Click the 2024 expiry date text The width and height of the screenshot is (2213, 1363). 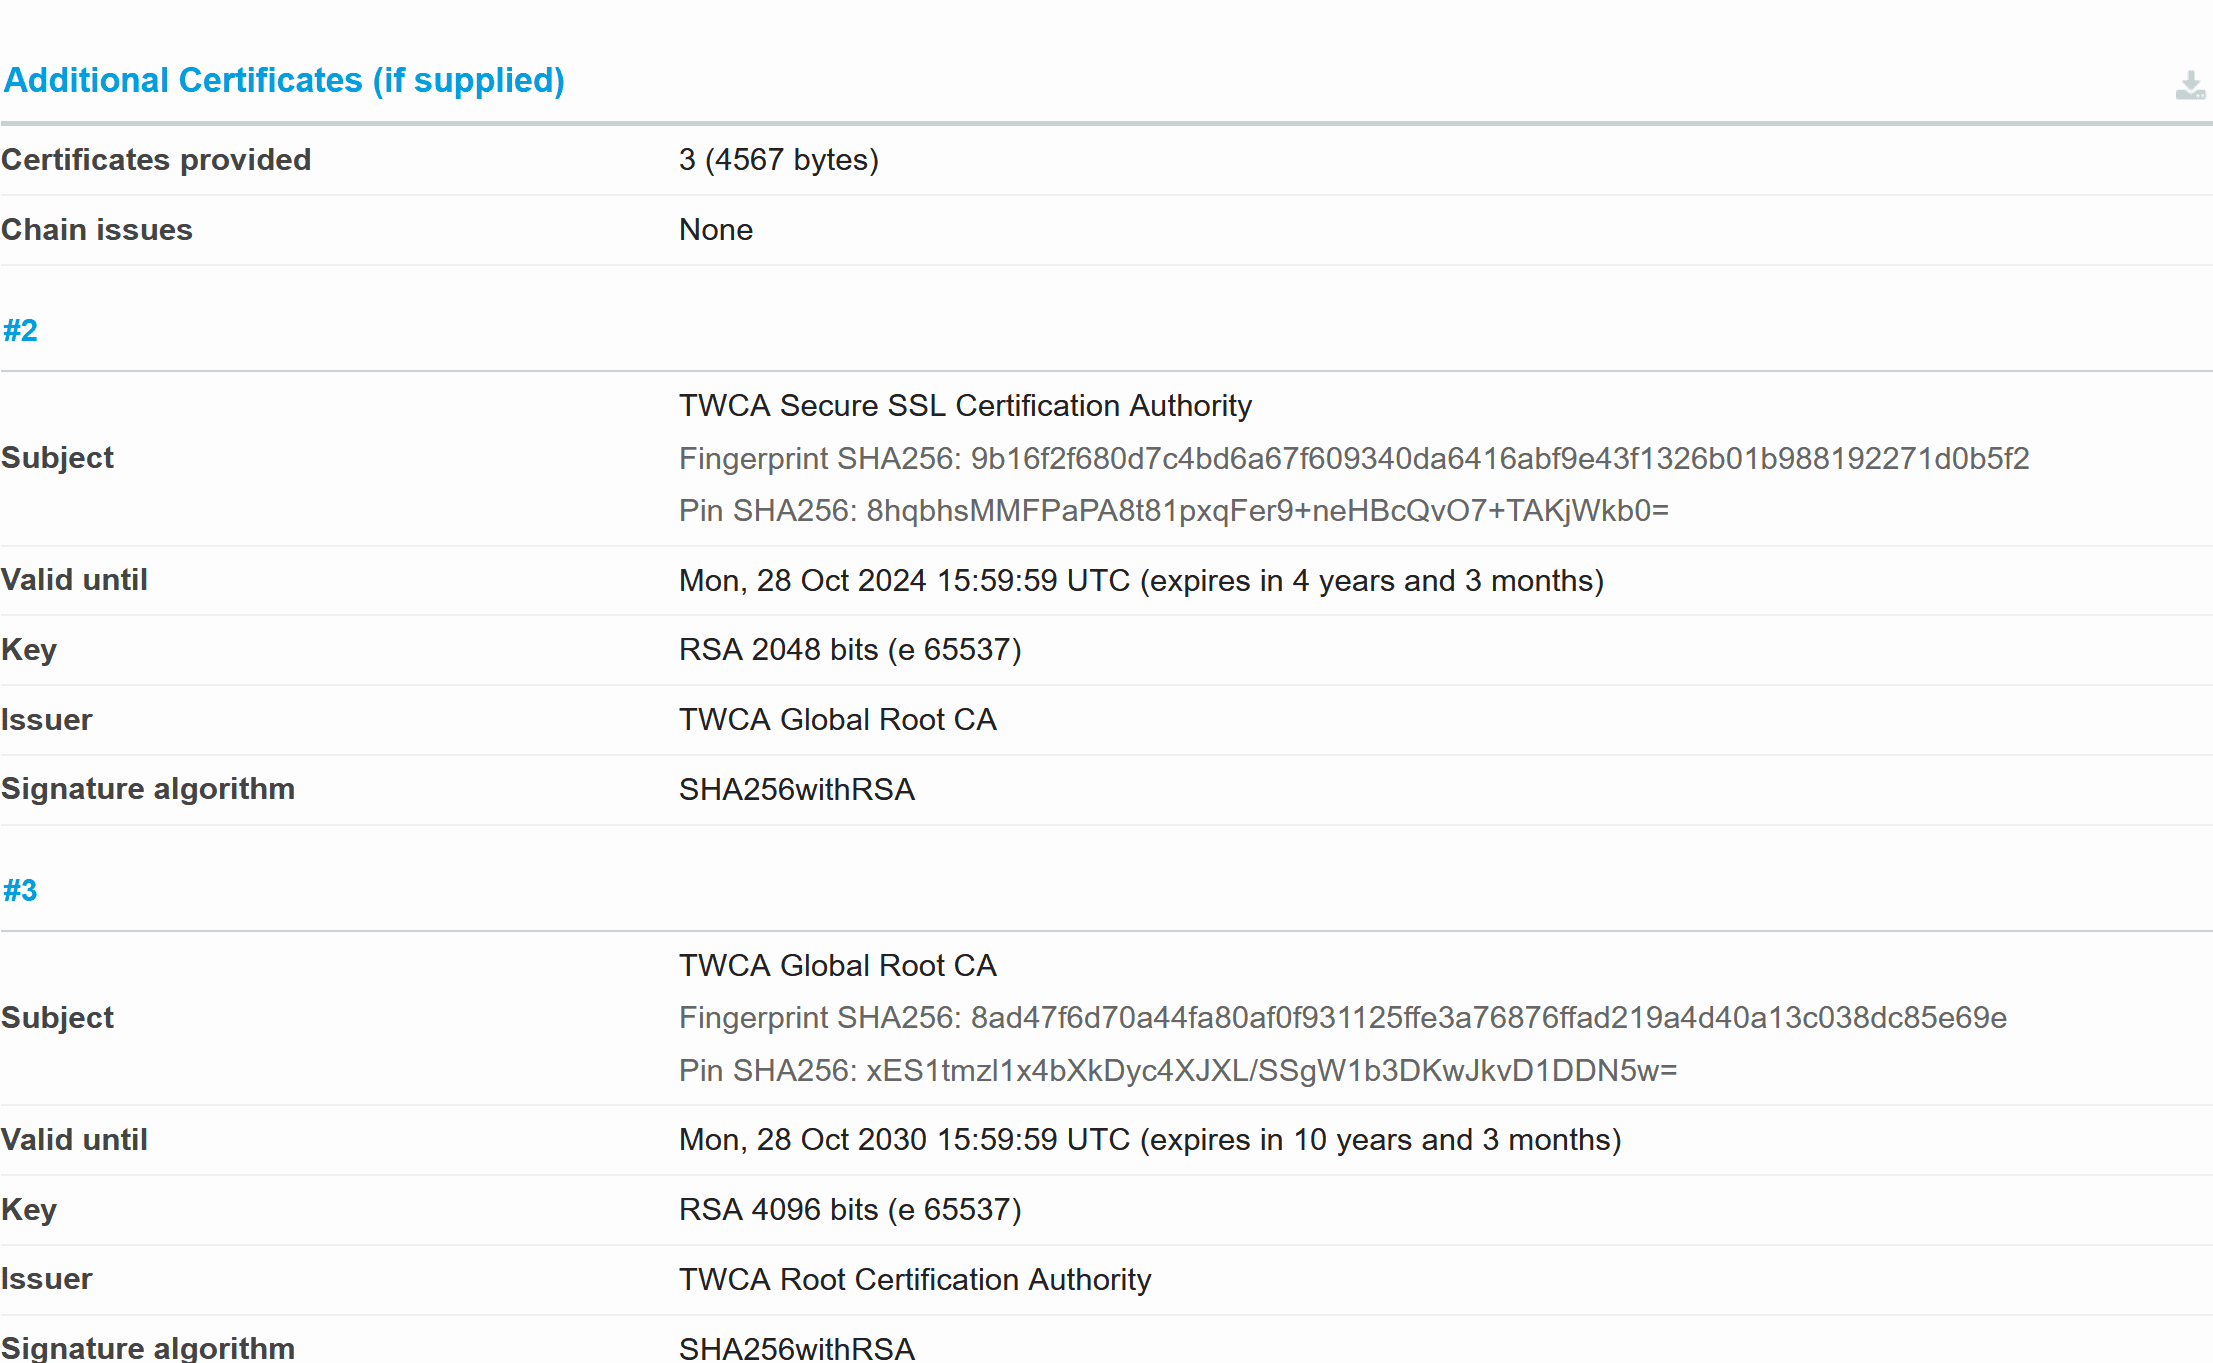(x=1140, y=580)
